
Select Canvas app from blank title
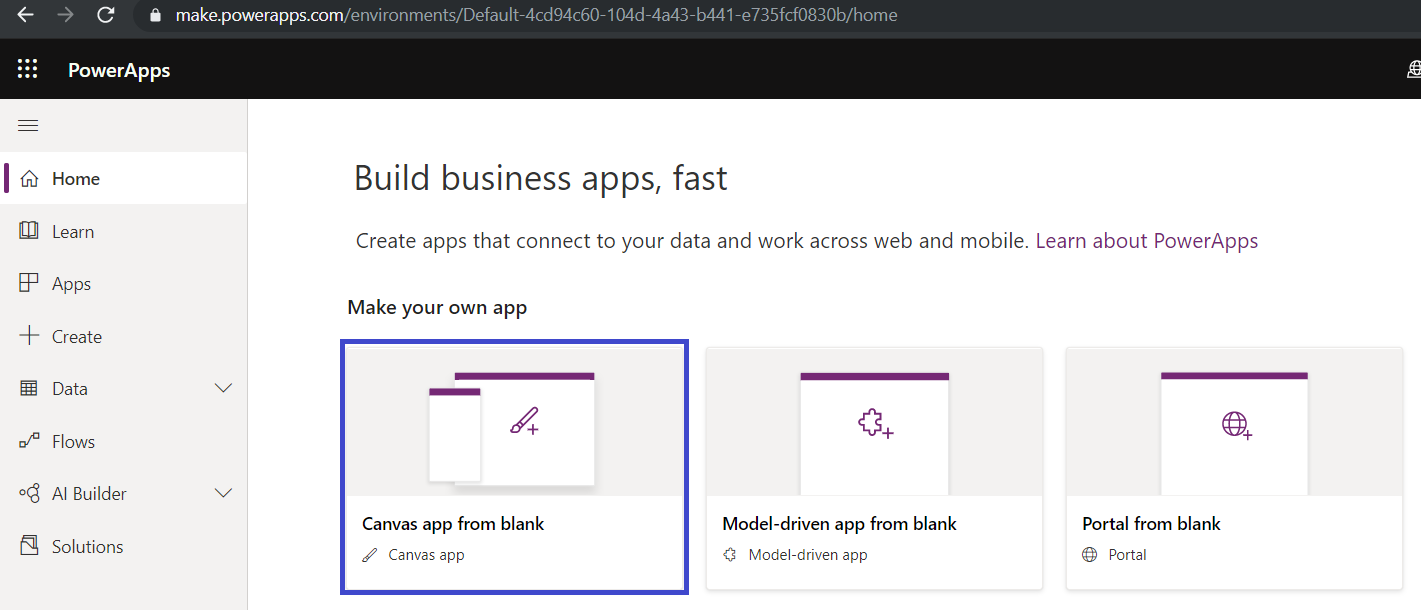(453, 524)
